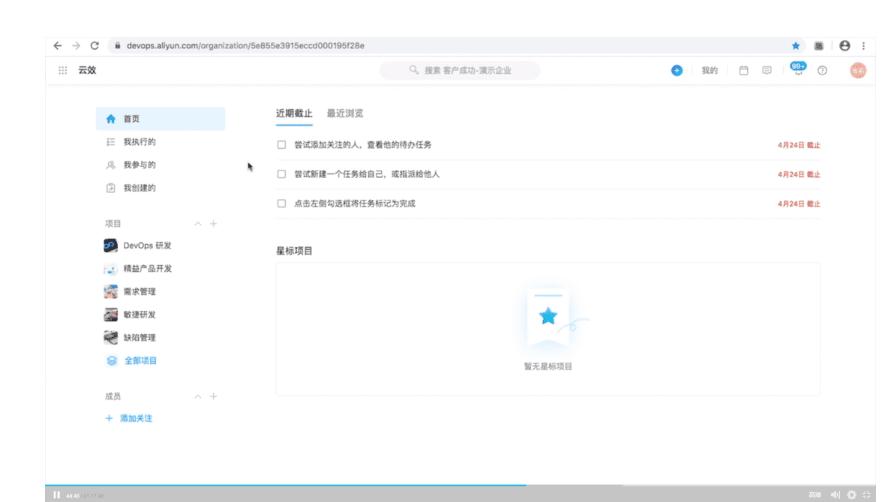
Task: Open the 精益产品开发 project name
Action: pyautogui.click(x=148, y=269)
